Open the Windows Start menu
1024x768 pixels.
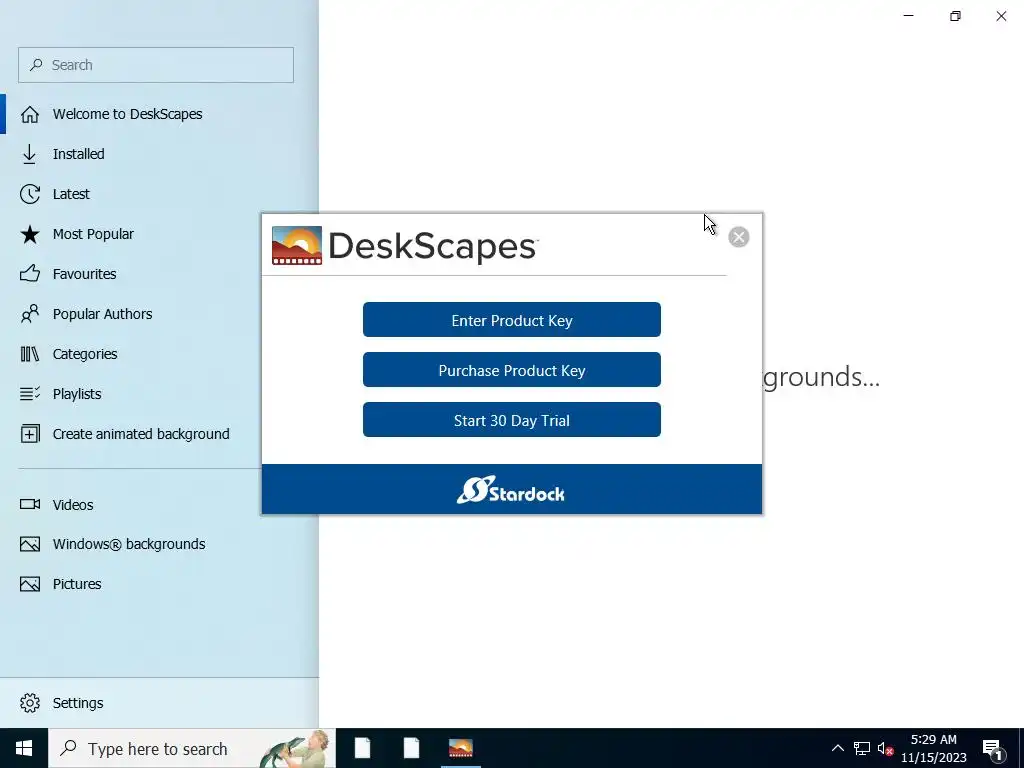tap(24, 748)
